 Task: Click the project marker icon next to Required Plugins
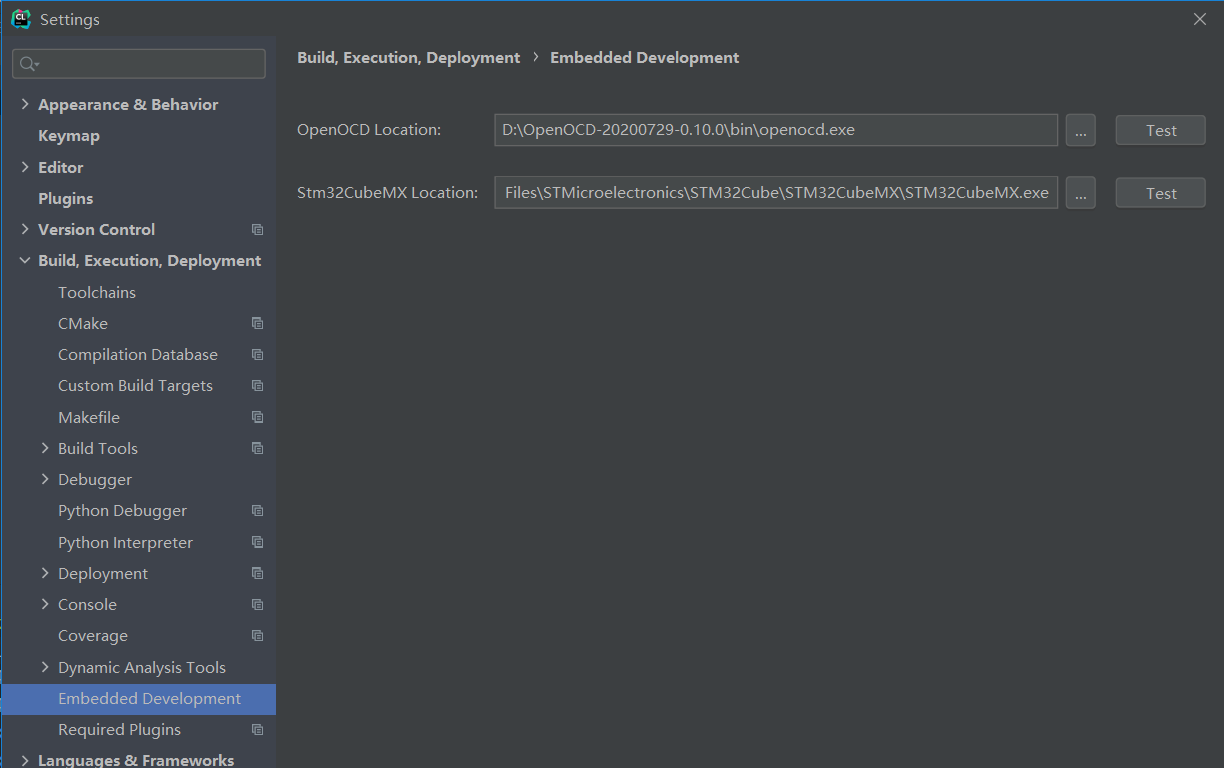coord(257,730)
